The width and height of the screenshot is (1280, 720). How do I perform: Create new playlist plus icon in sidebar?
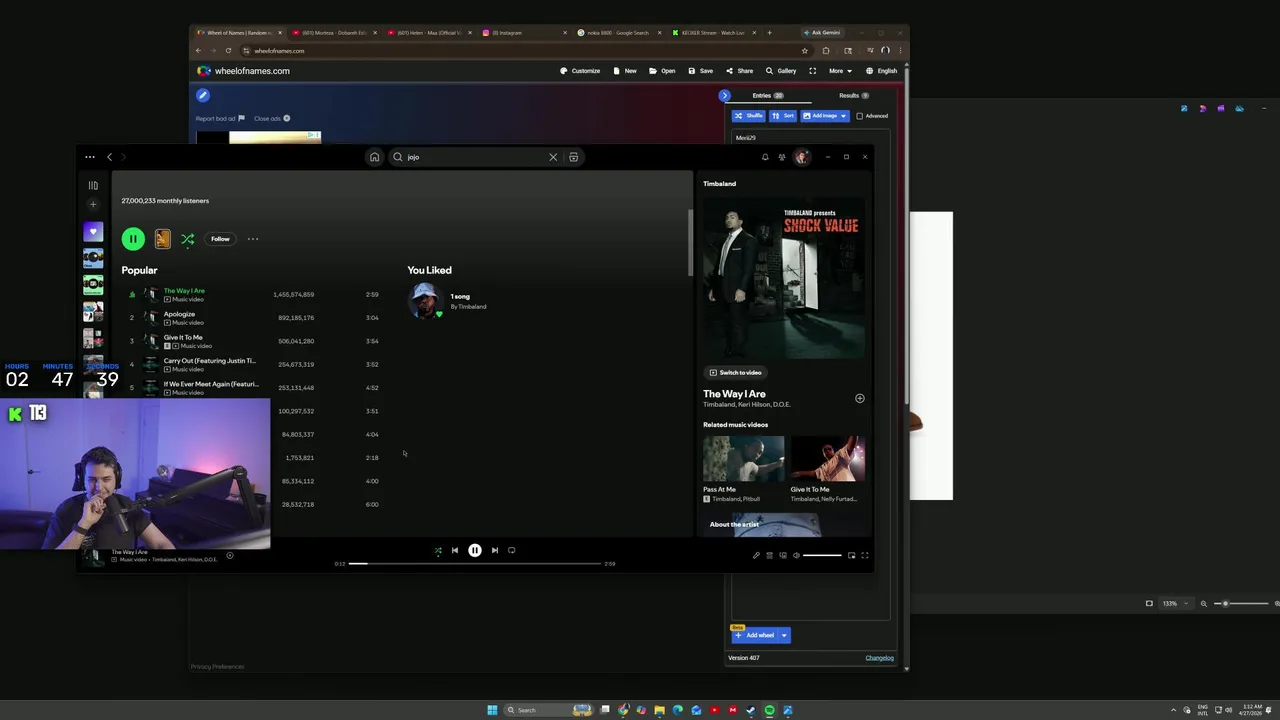93,205
